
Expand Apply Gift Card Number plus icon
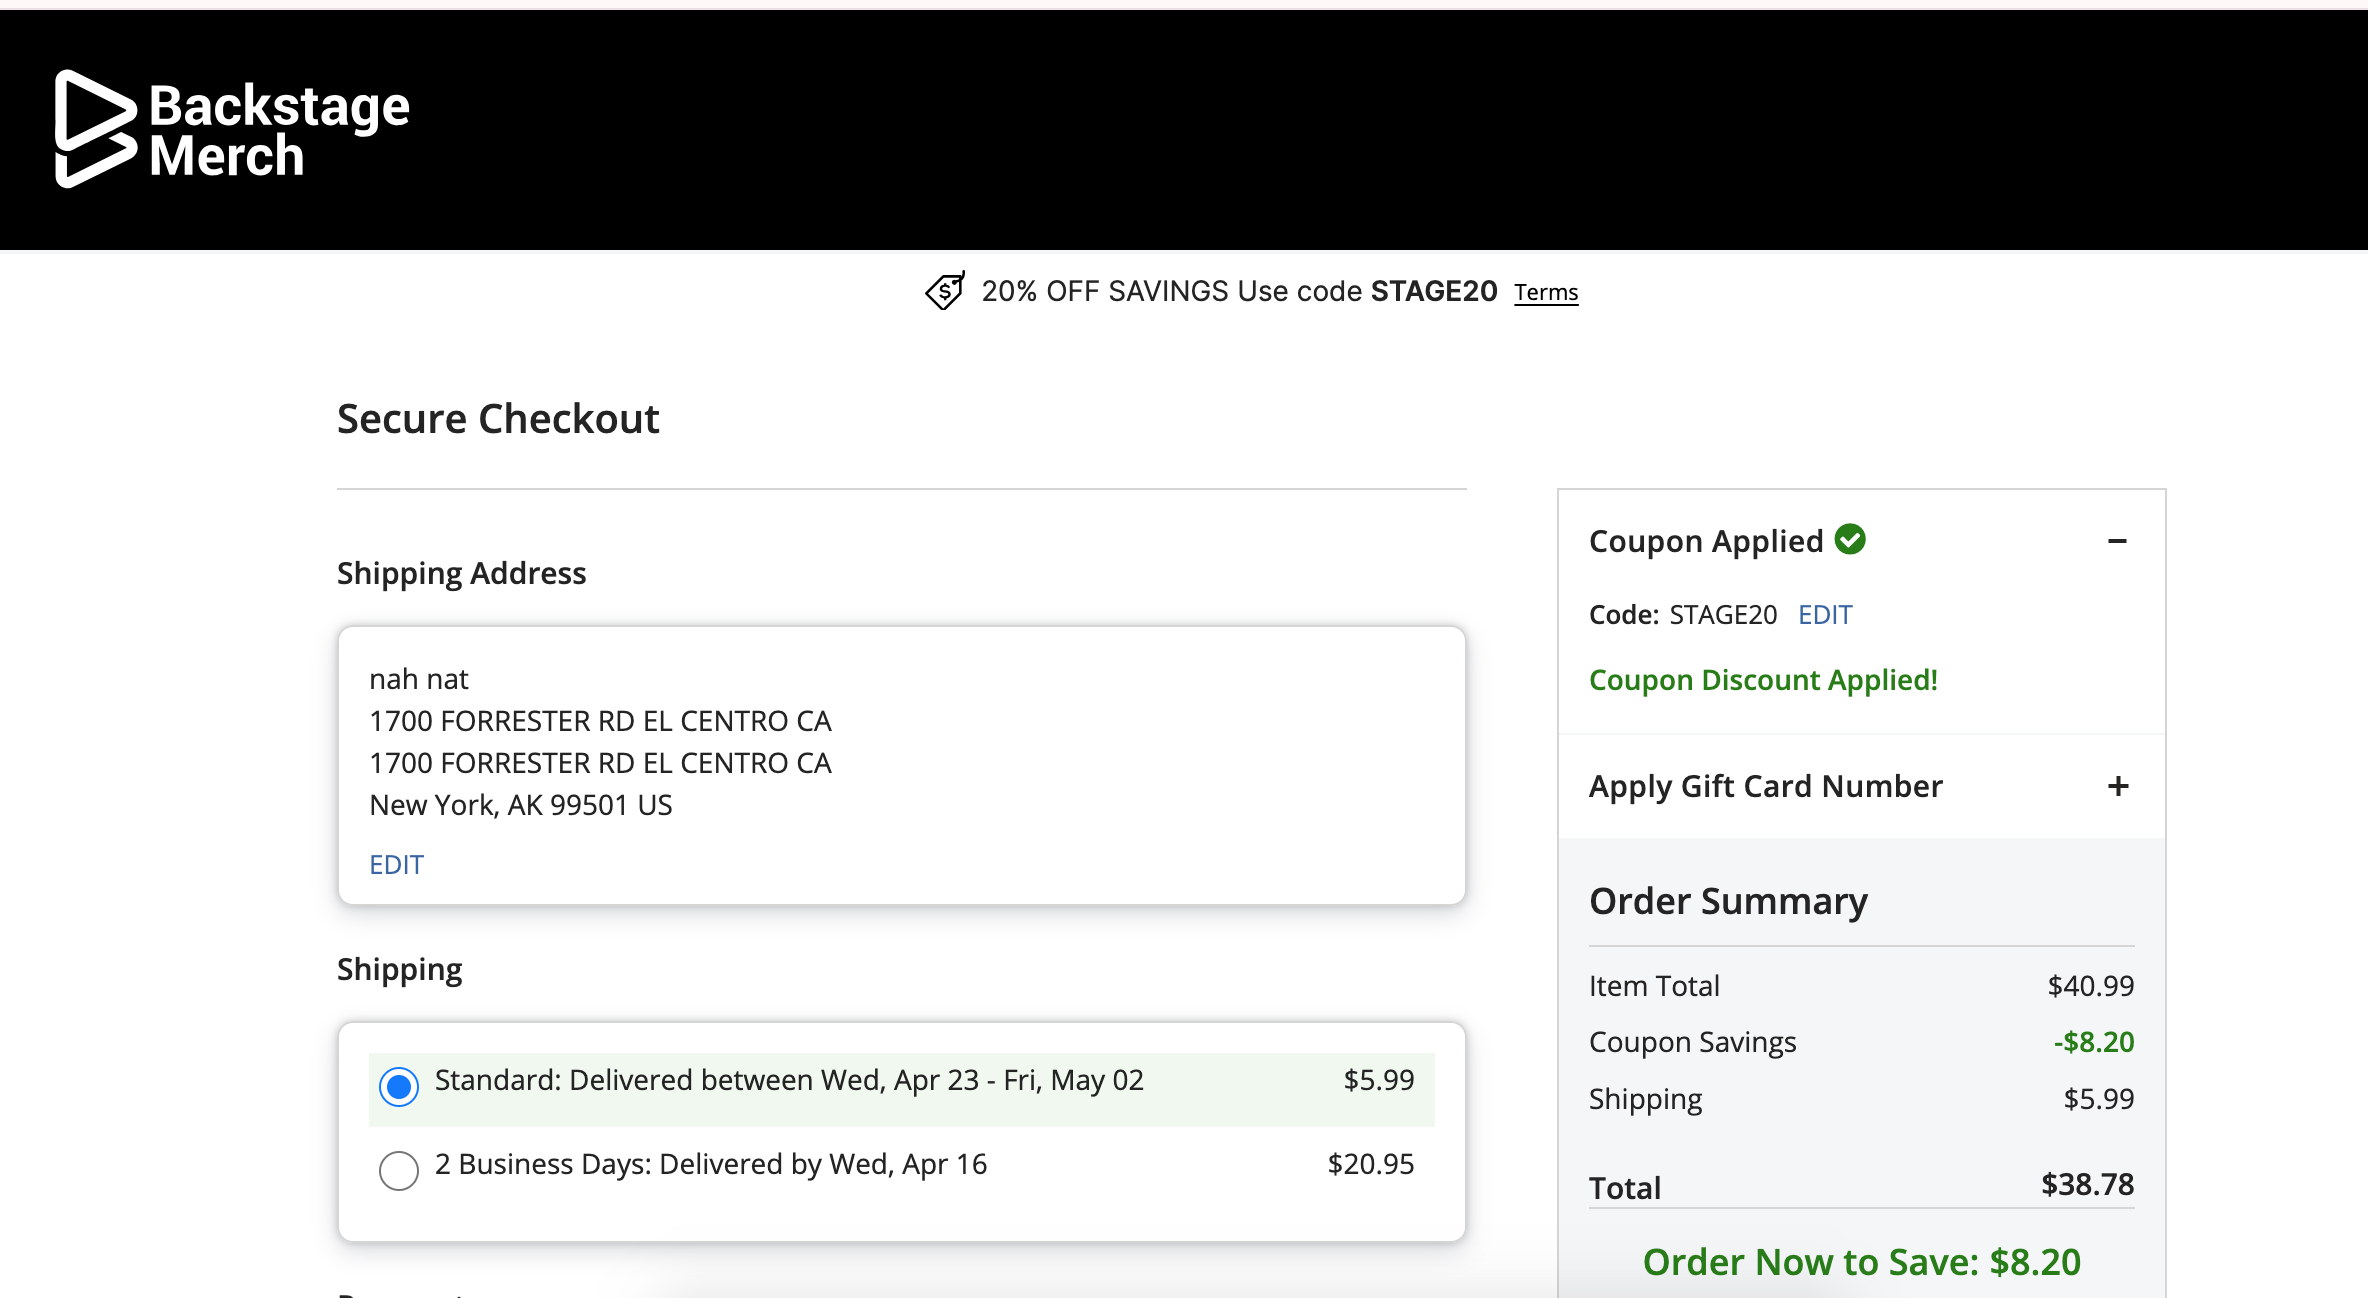[x=2117, y=786]
